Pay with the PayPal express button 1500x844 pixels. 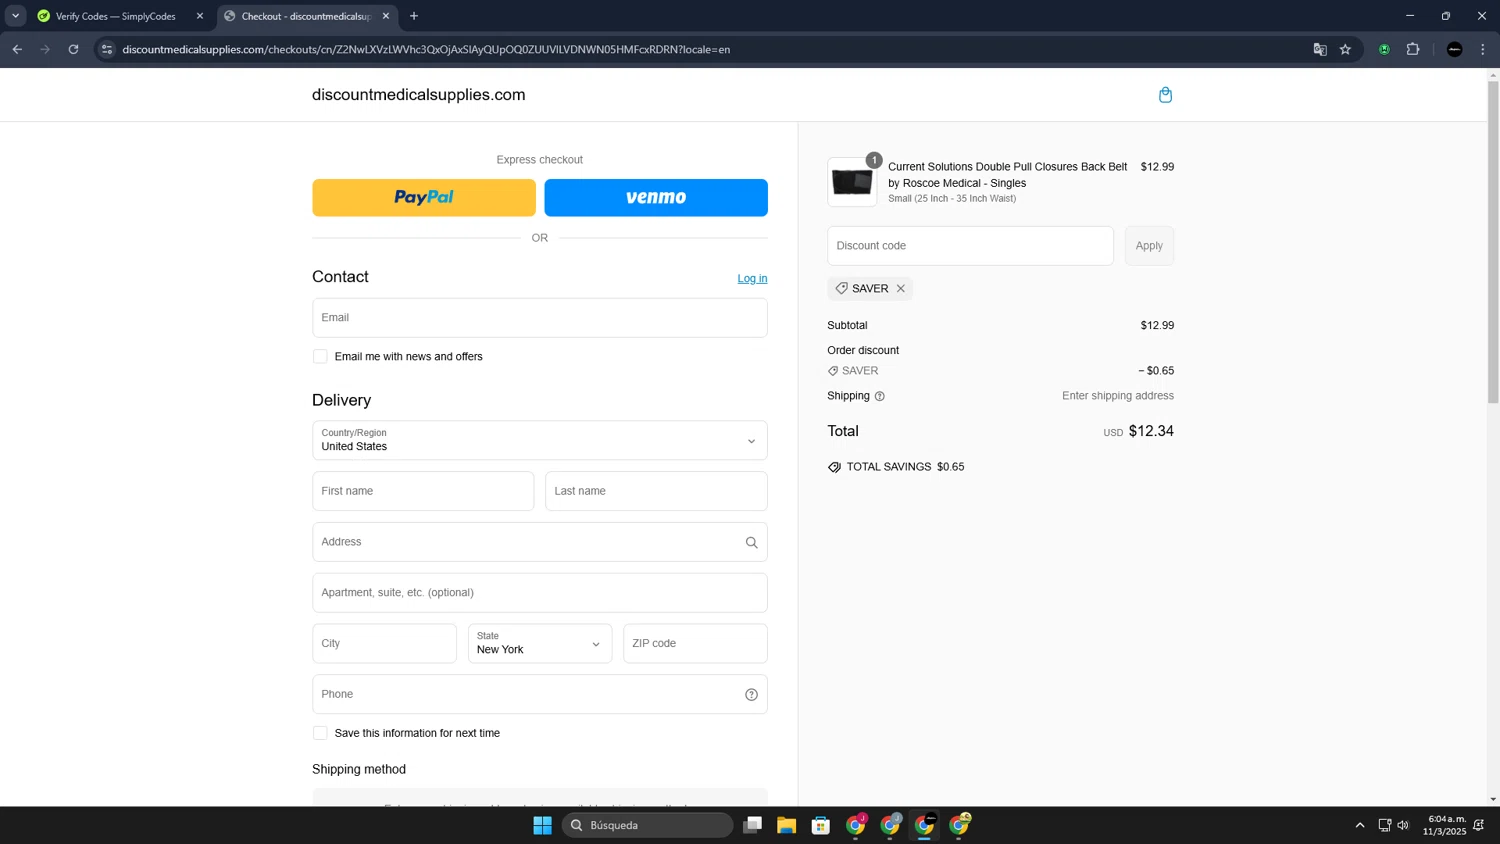(424, 198)
